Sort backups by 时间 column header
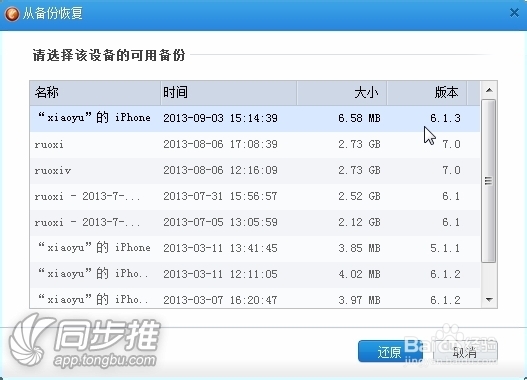527x380 pixels. tap(228, 92)
